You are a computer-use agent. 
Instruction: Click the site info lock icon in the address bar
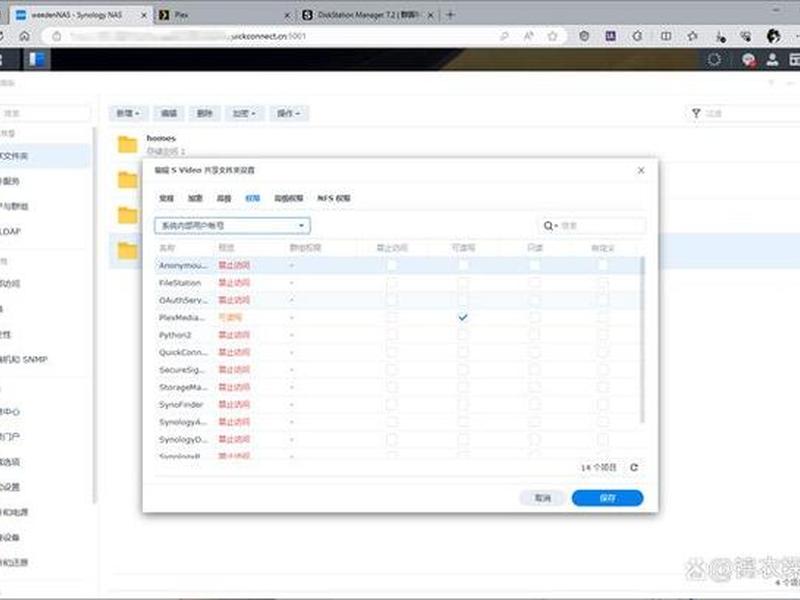[x=57, y=36]
